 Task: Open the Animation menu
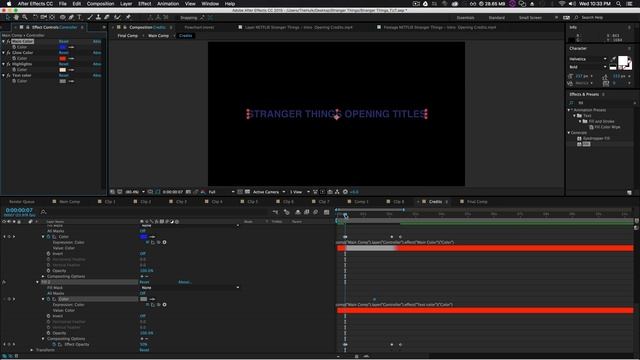[x=168, y=4]
